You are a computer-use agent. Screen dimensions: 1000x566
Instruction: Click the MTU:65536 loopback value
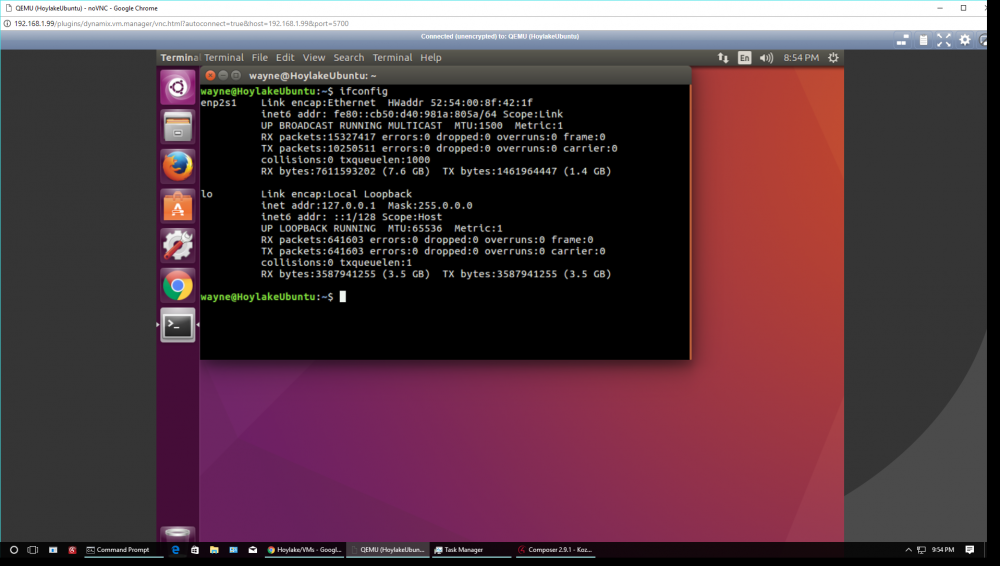tap(415, 228)
